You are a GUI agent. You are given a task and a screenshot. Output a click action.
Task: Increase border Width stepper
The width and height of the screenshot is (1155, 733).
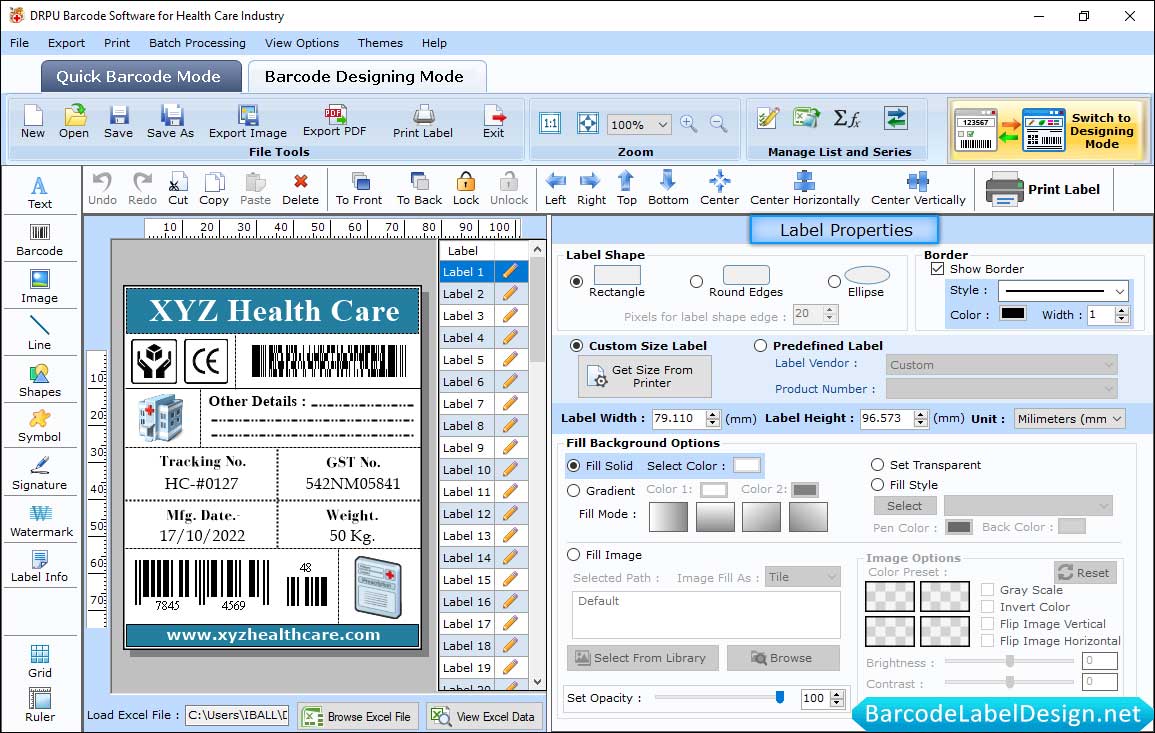point(1122,311)
